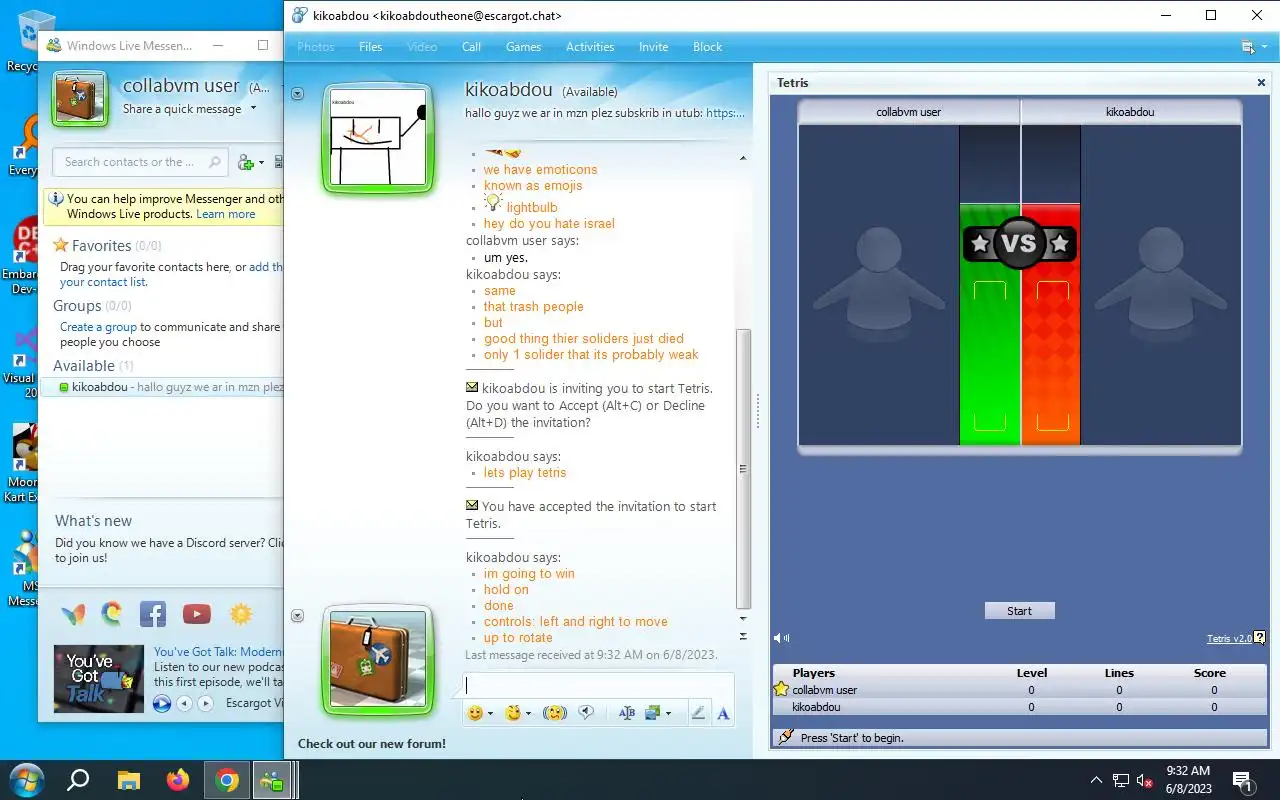This screenshot has width=1280, height=800.
Task: Open the You've Got Talk podcast link
Action: point(218,652)
